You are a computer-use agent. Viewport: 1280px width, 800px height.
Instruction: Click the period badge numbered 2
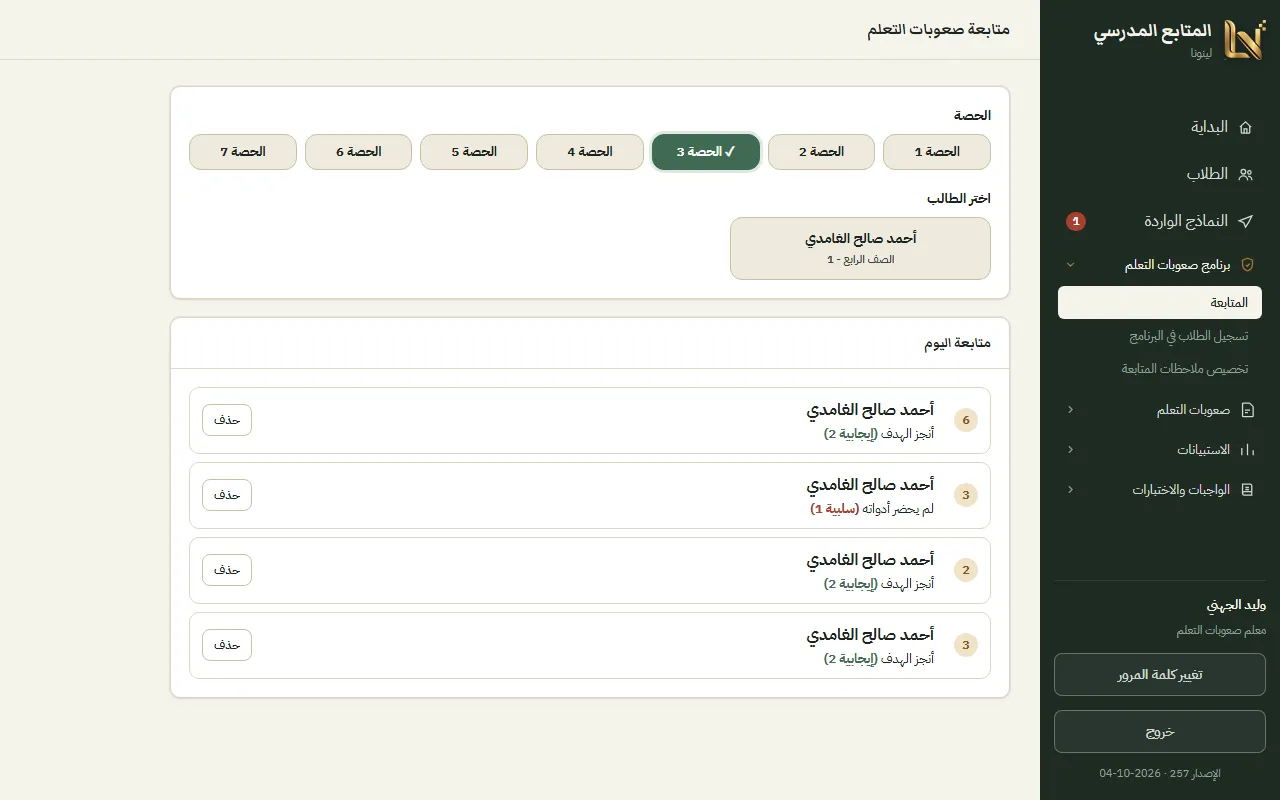966,570
